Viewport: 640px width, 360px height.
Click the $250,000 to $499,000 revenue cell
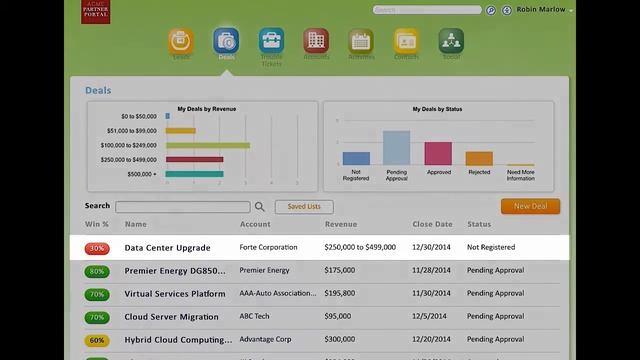360,247
